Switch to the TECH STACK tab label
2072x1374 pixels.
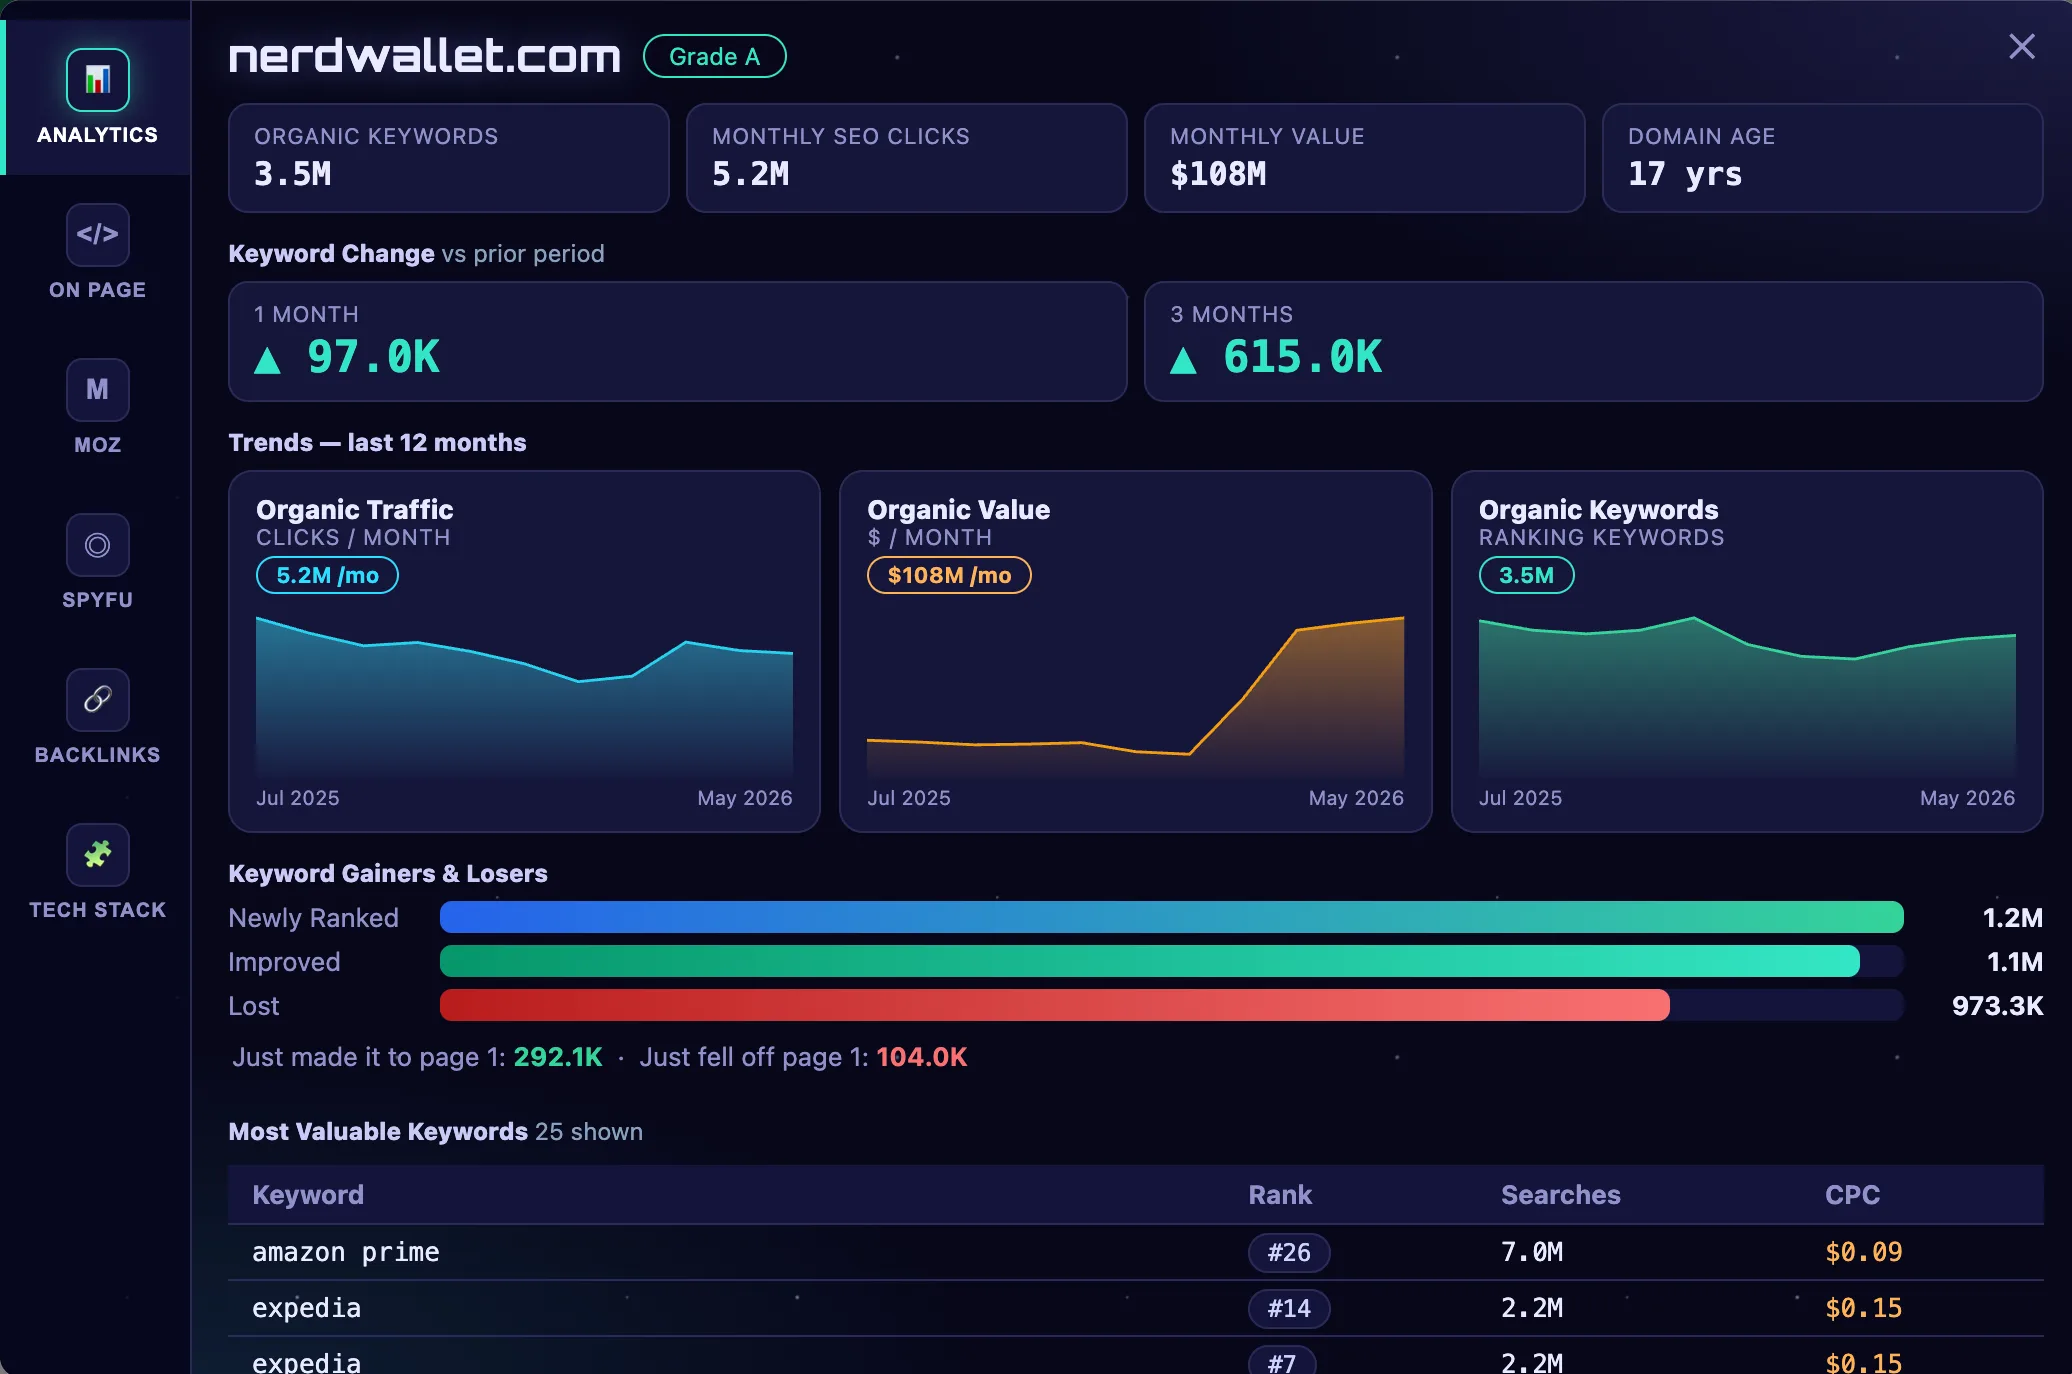(x=98, y=910)
